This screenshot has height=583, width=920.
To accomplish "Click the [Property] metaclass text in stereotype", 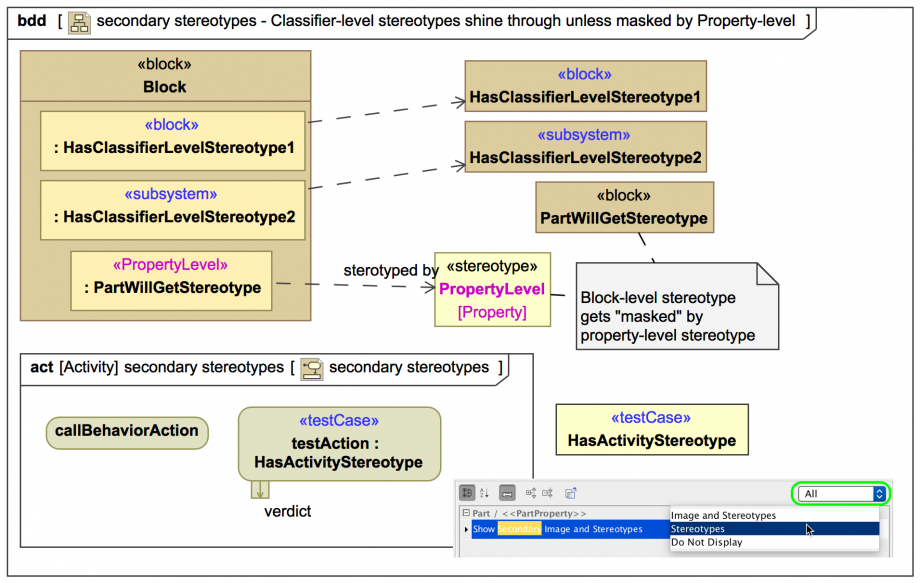I will pos(492,312).
